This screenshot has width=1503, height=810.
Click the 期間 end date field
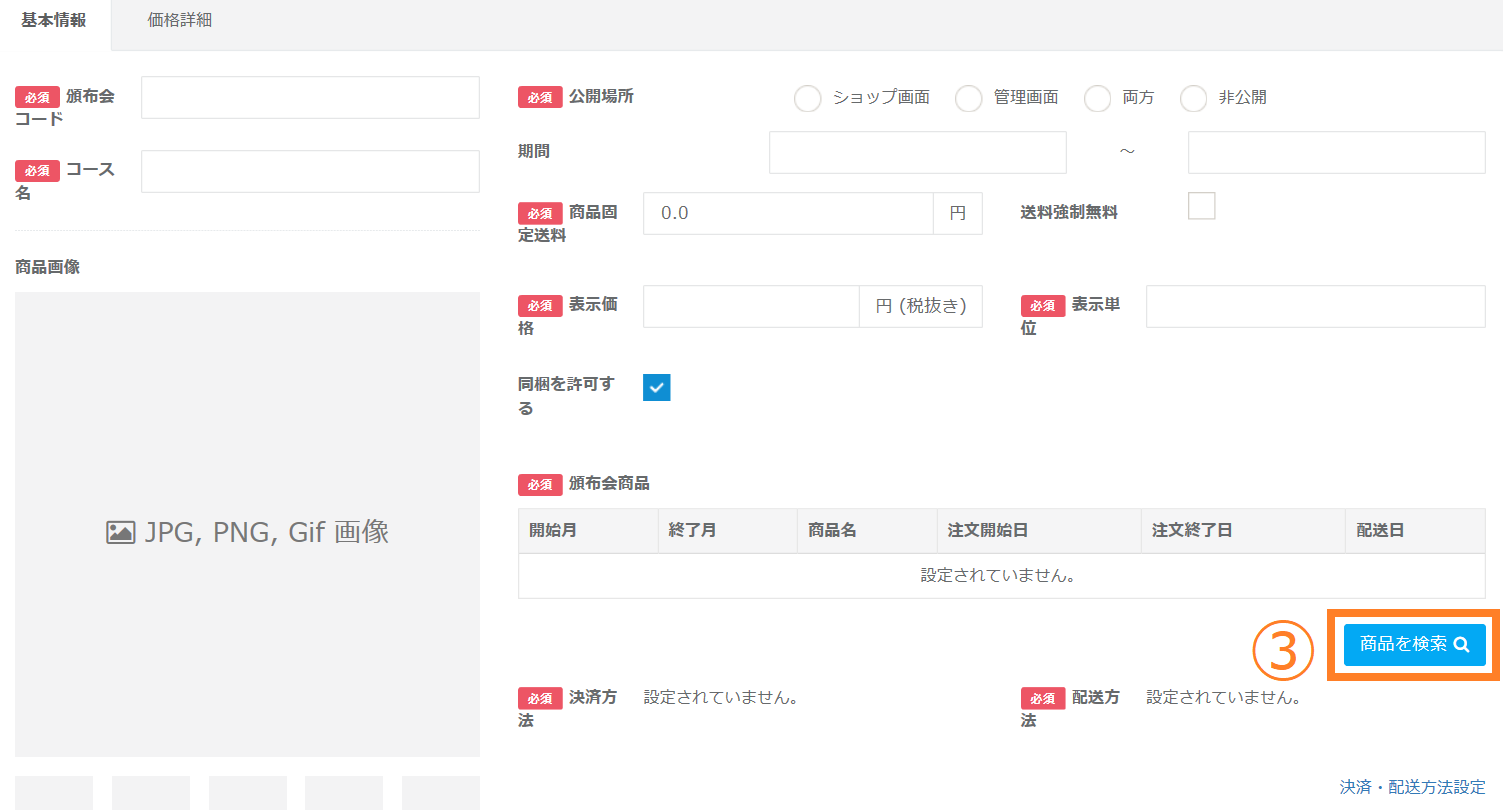1336,152
